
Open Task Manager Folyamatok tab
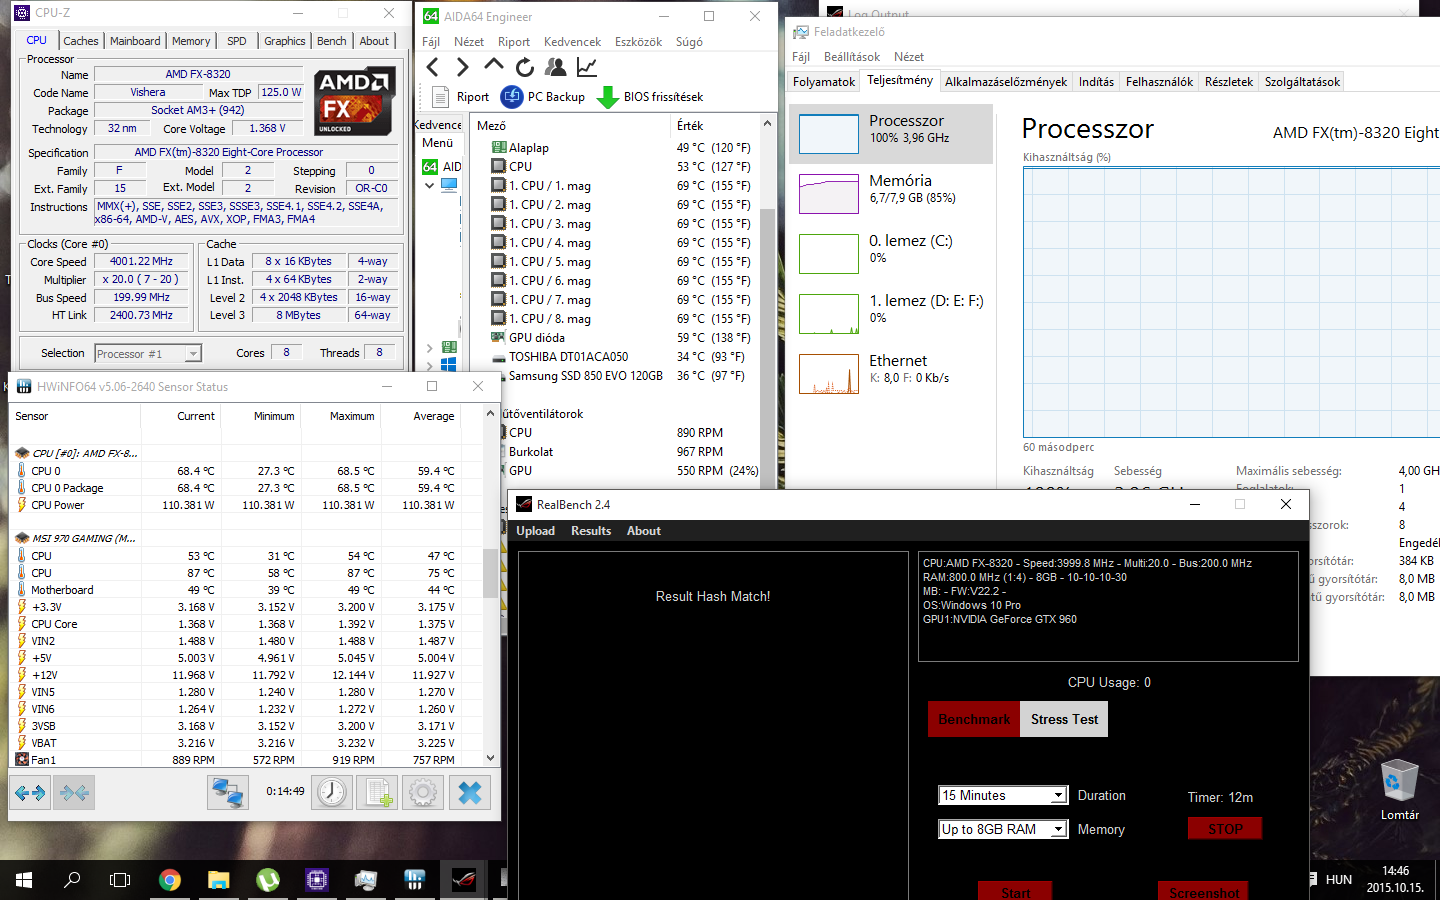coord(824,82)
